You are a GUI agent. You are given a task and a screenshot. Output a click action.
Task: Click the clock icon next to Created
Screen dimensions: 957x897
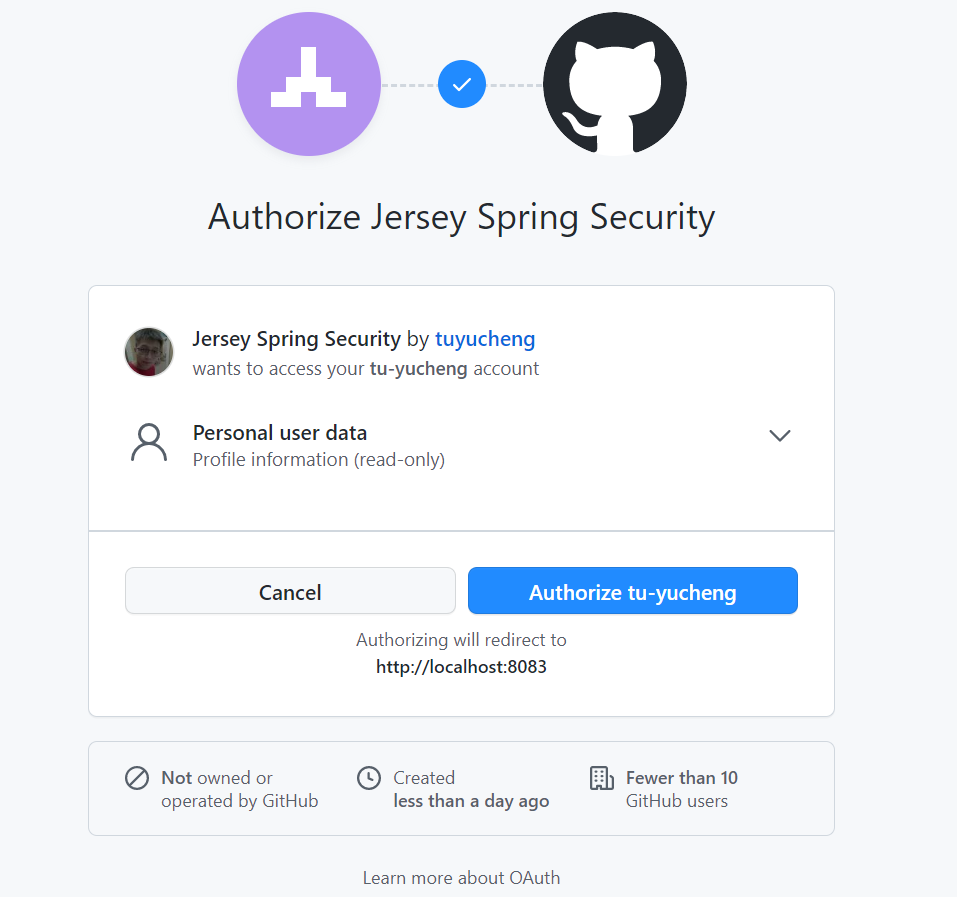coord(369,778)
